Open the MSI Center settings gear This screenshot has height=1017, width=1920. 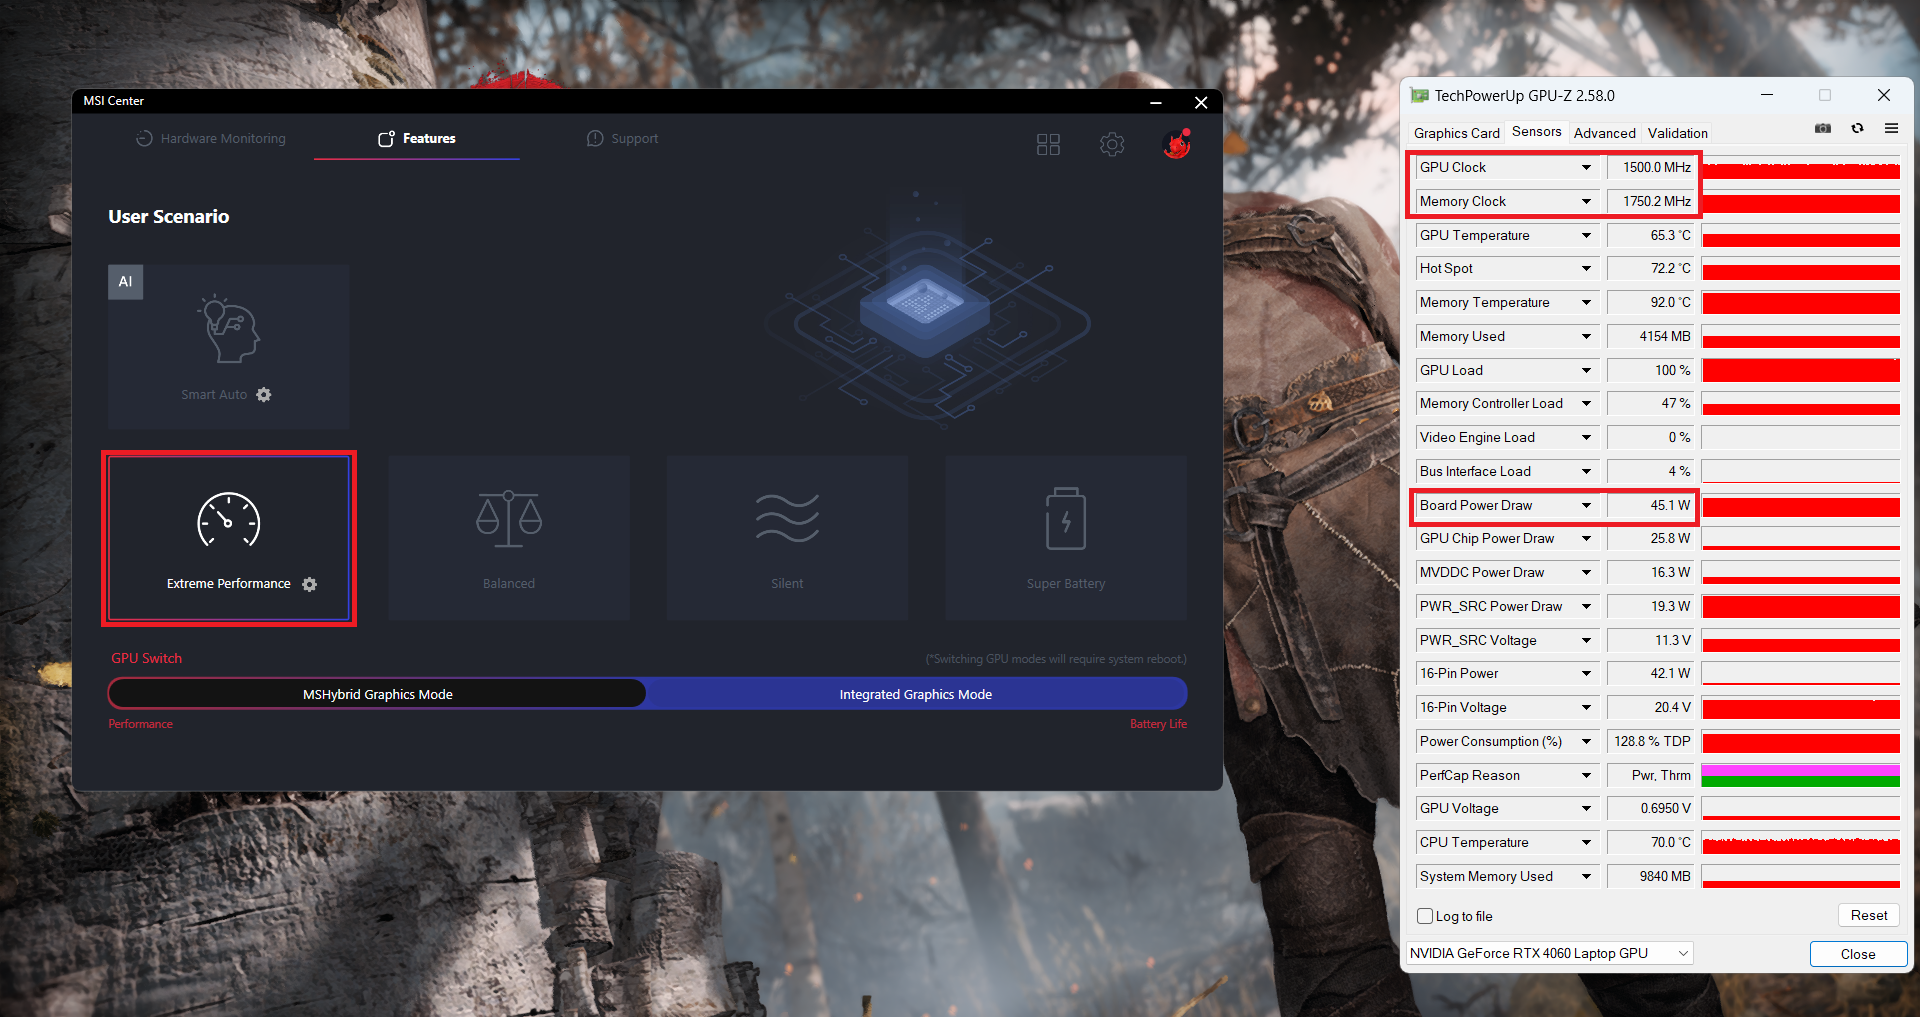(x=1112, y=145)
